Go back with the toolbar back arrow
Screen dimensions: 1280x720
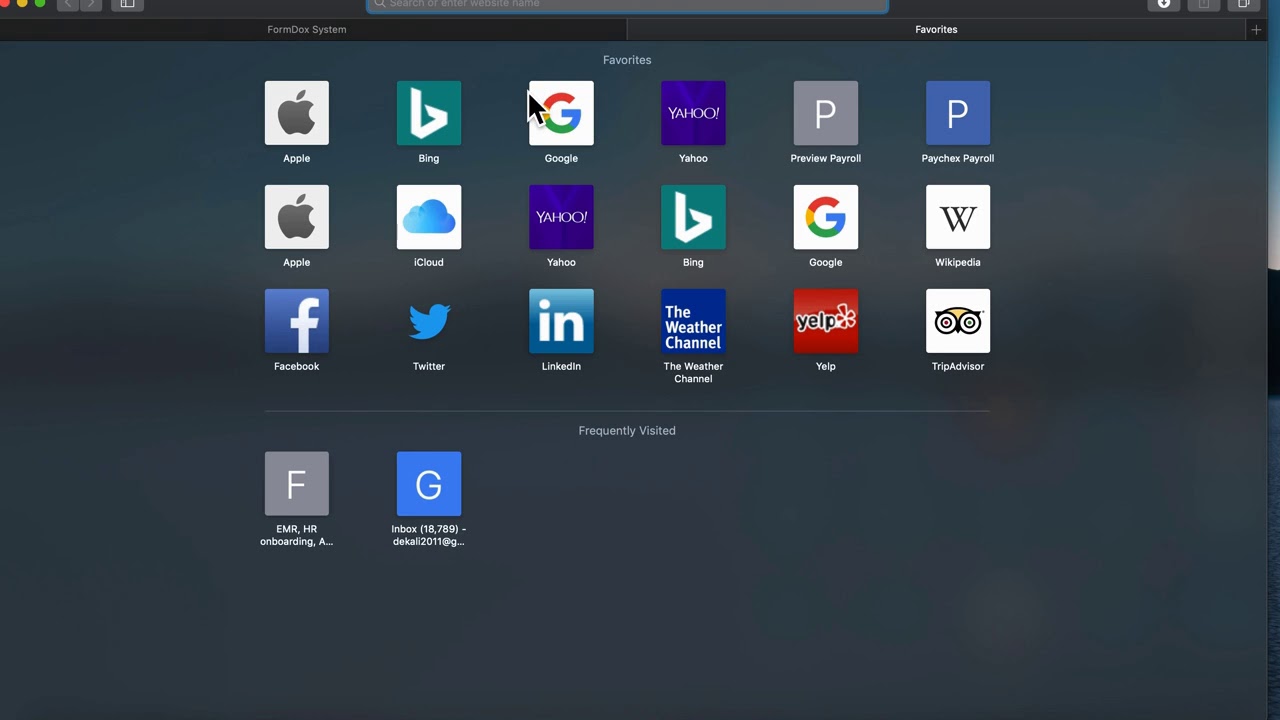coord(68,4)
